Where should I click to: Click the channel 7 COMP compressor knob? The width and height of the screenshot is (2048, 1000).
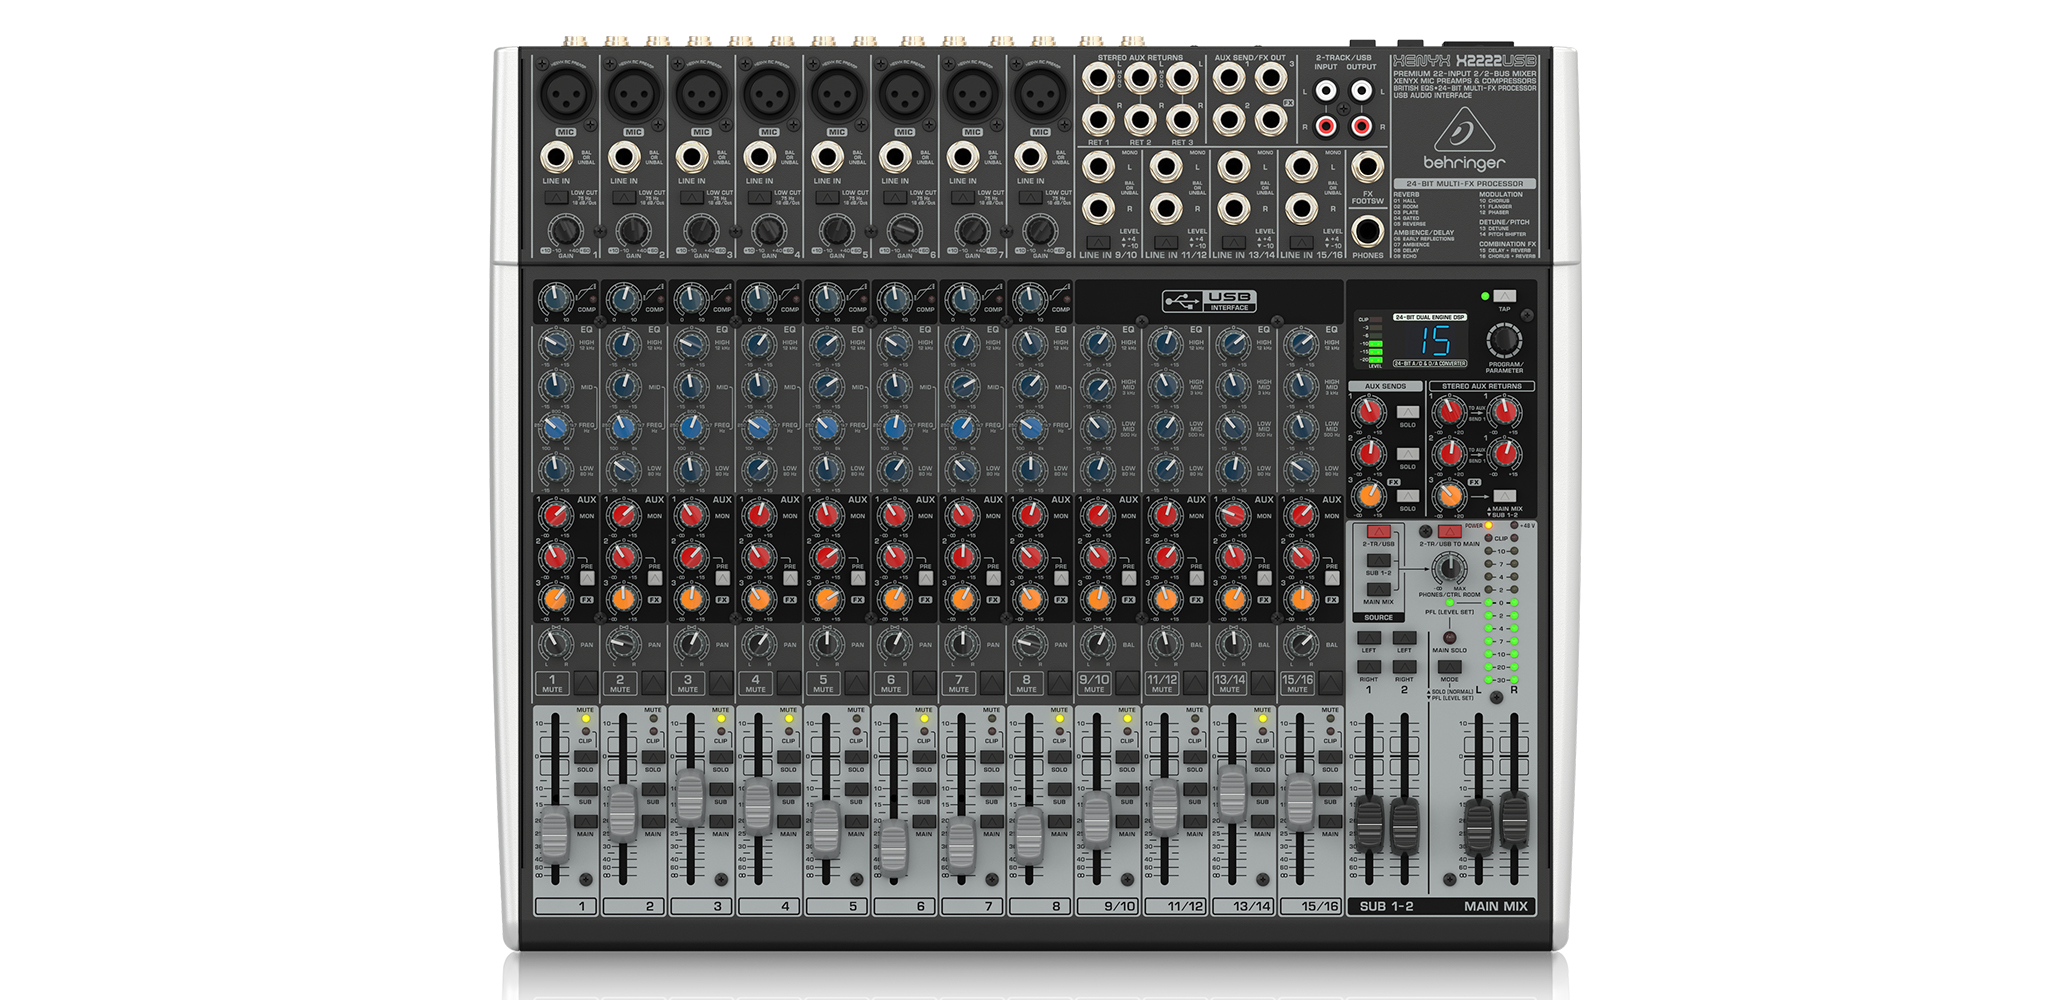coord(961,298)
